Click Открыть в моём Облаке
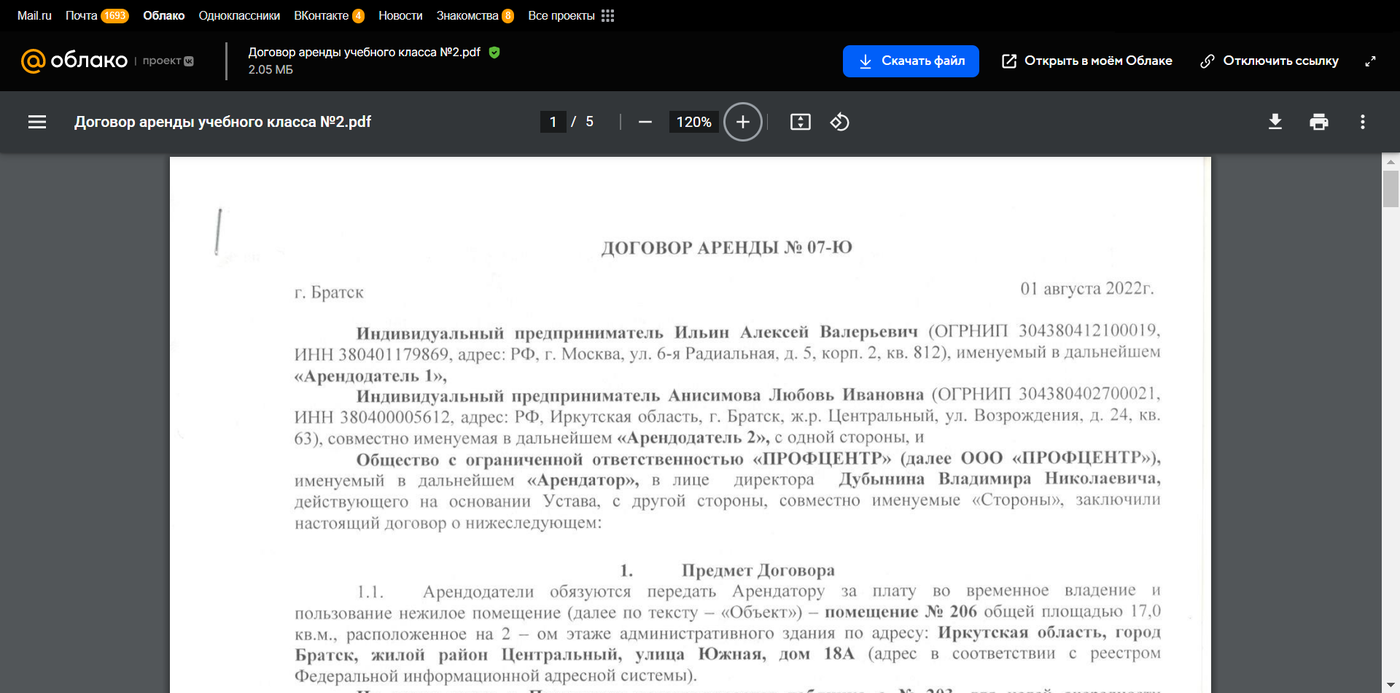 click(1086, 61)
